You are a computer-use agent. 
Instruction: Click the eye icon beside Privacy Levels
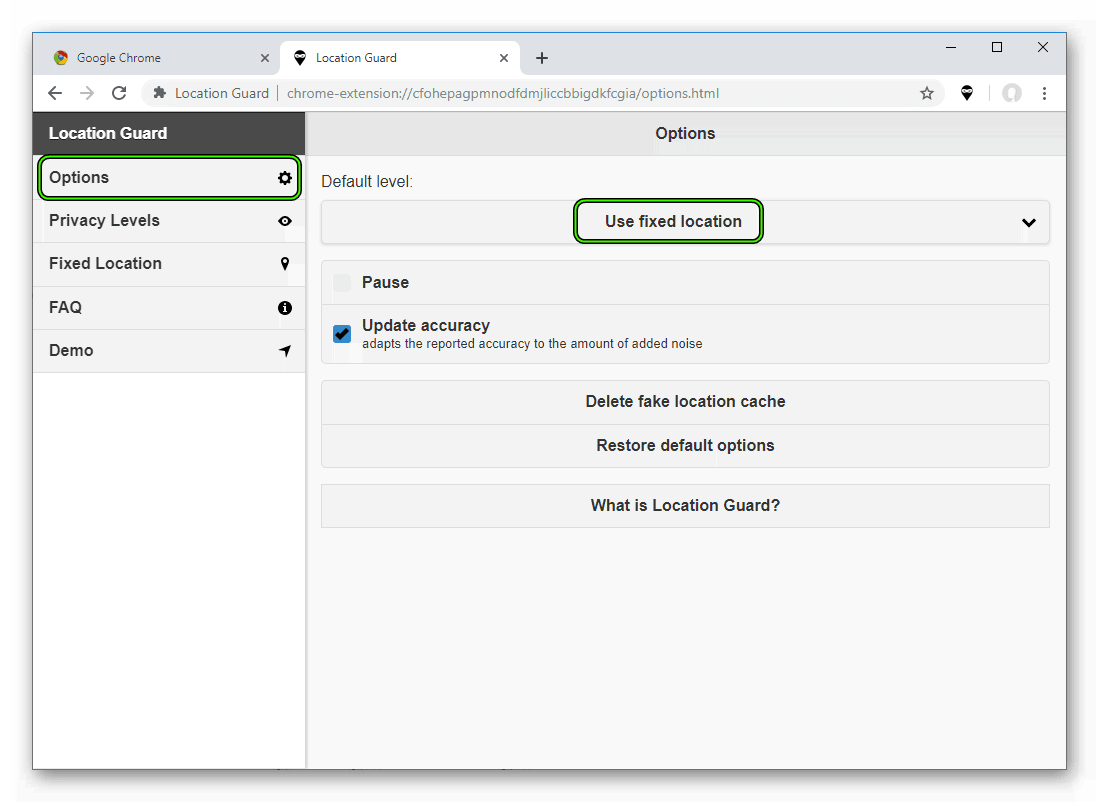(285, 221)
